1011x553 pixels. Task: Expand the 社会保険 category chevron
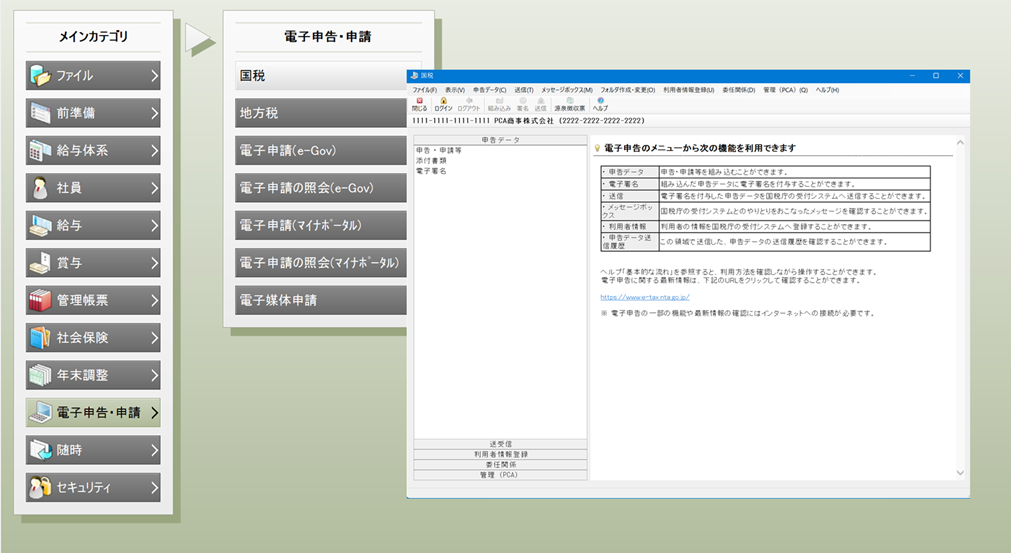(154, 338)
